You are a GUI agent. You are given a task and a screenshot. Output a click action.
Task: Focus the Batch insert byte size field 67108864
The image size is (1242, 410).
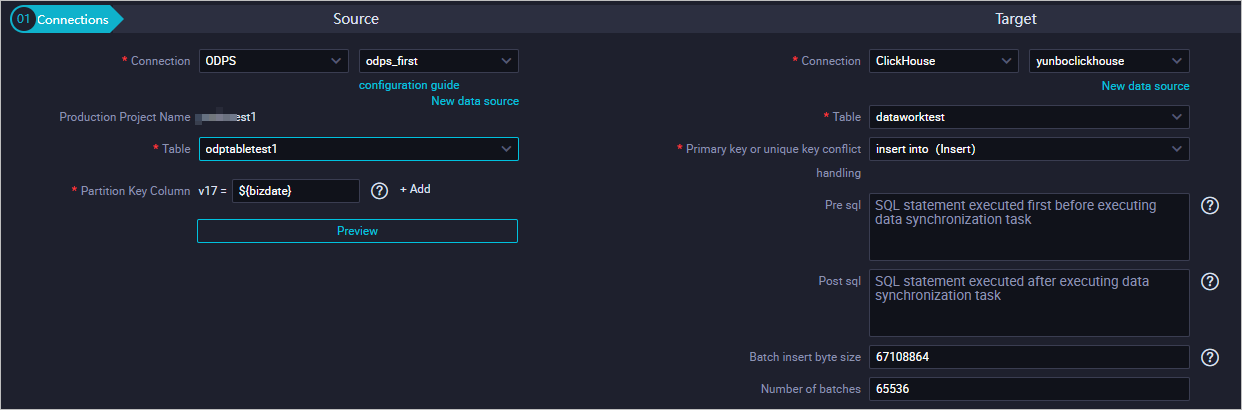1029,357
